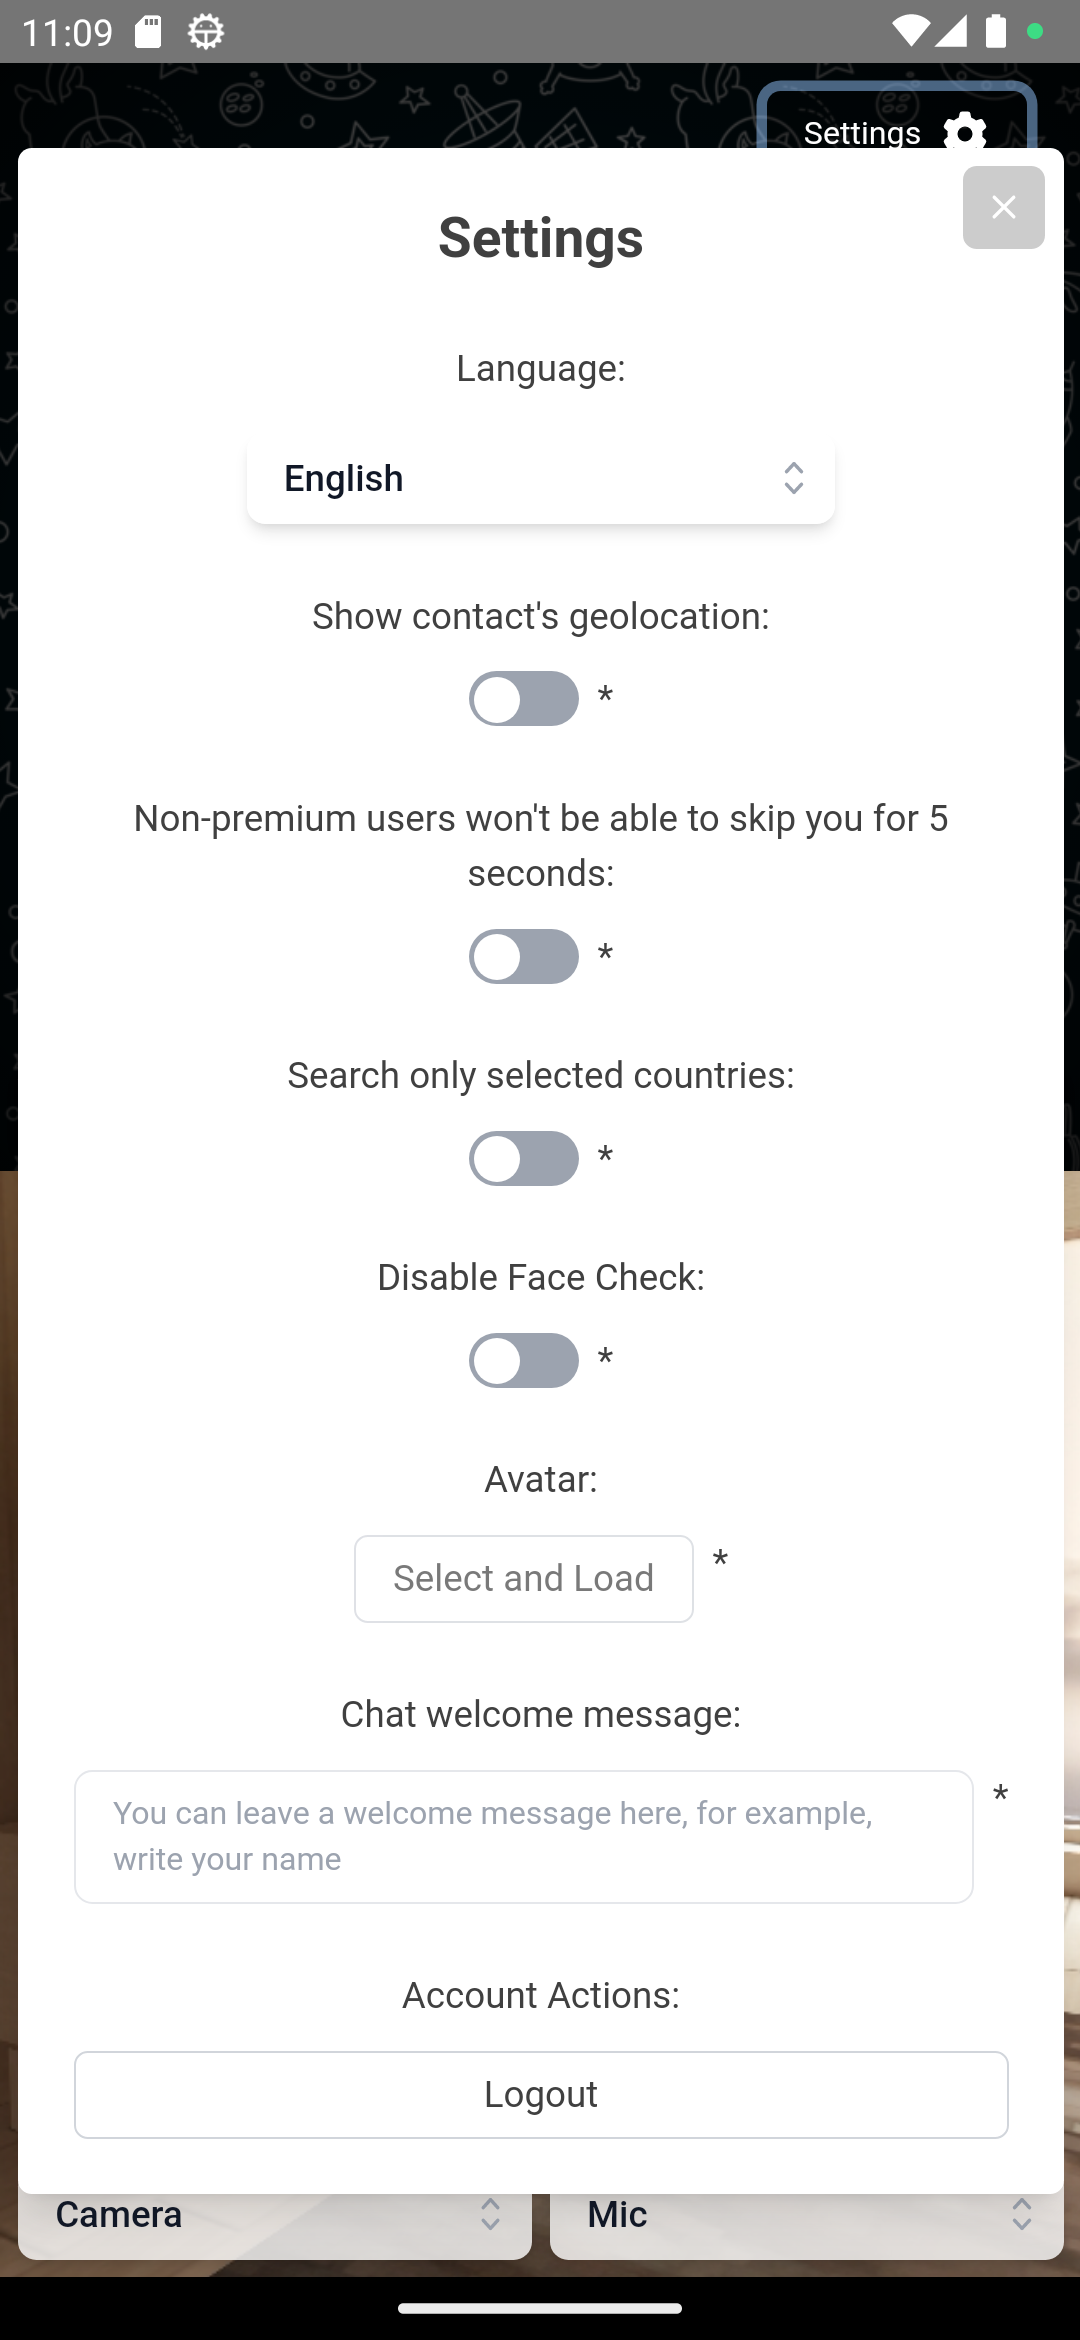Expand the Mic selector dropdown
1080x2340 pixels.
tap(806, 2216)
